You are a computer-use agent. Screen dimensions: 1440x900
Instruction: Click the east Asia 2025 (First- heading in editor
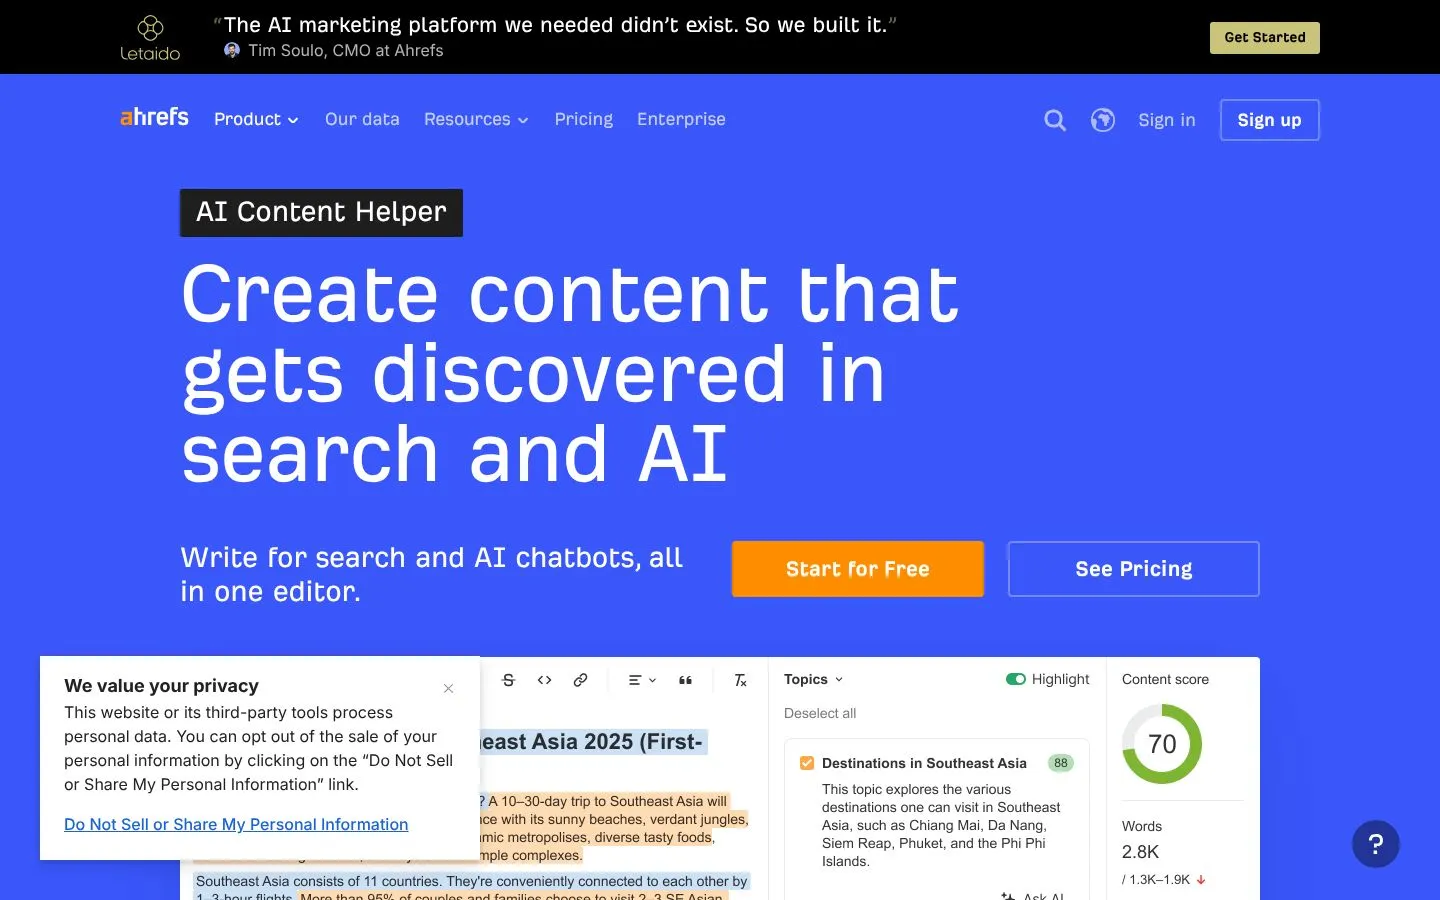pyautogui.click(x=592, y=742)
